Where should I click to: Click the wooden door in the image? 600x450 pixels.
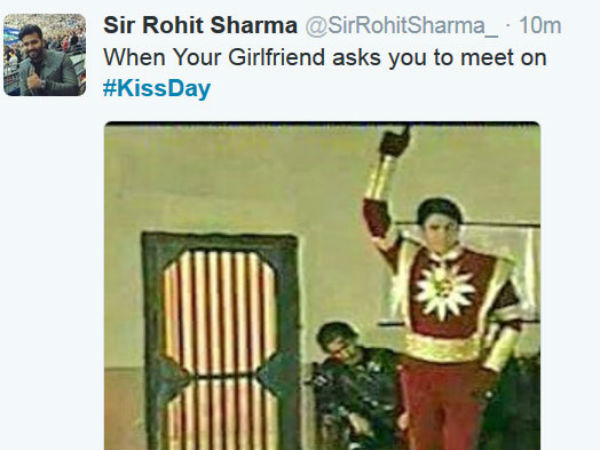point(220,341)
